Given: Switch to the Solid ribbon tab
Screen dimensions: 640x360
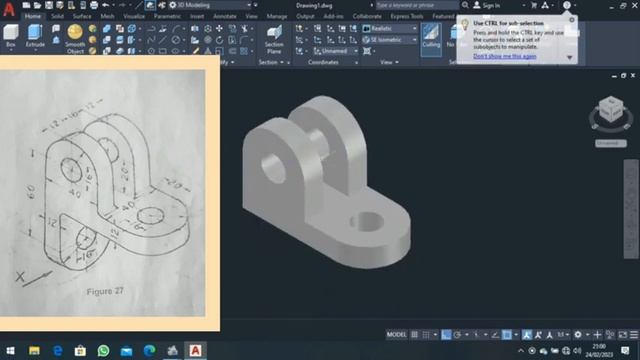Looking at the screenshot, I should click(58, 16).
